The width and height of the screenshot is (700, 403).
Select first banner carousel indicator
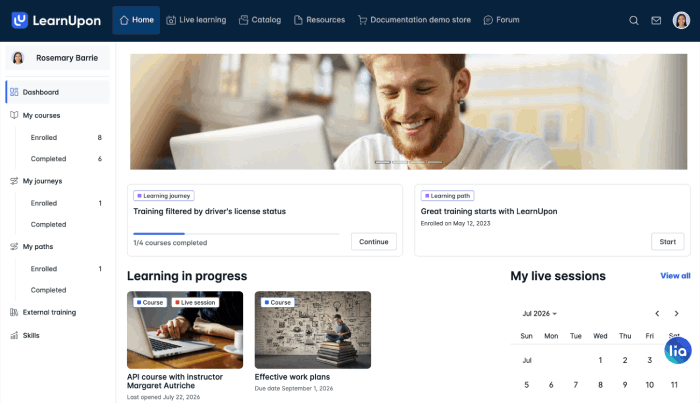pyautogui.click(x=383, y=162)
